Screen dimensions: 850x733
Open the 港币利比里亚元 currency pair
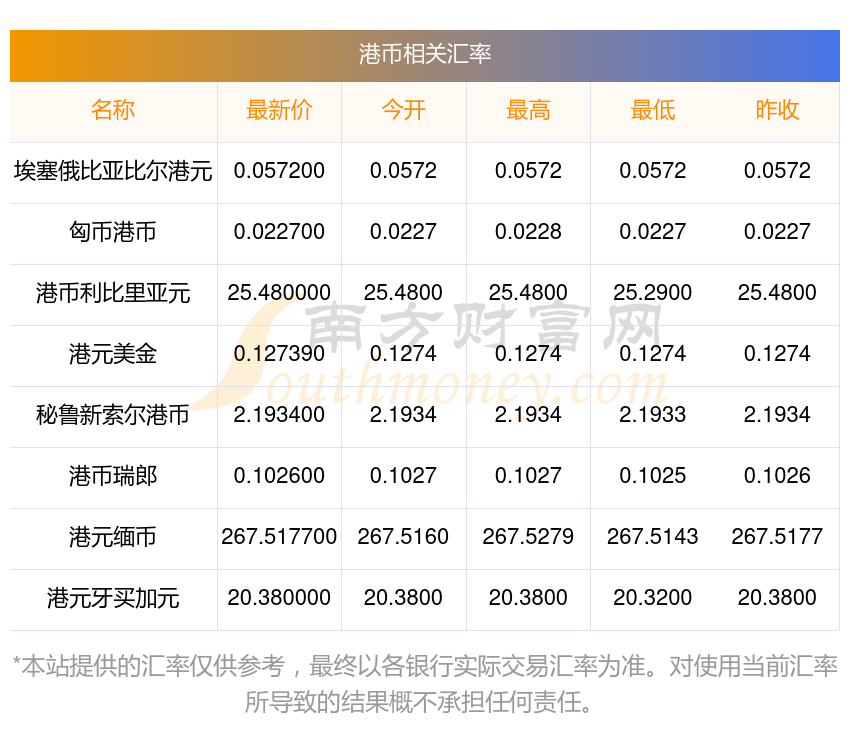pos(113,293)
